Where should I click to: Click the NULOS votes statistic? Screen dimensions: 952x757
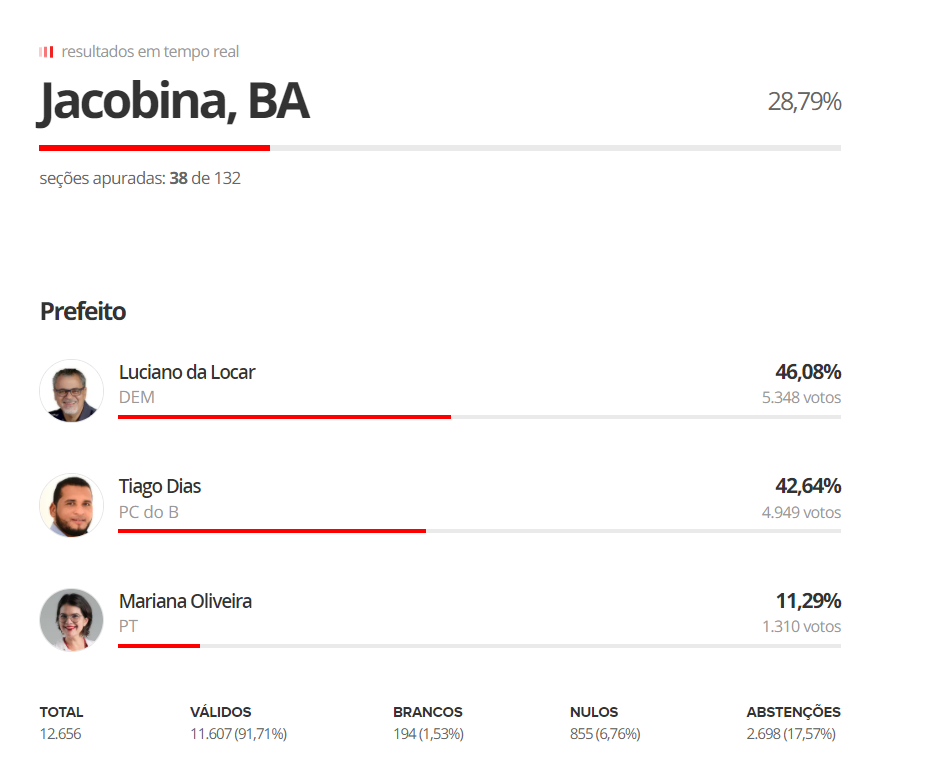[x=604, y=723]
